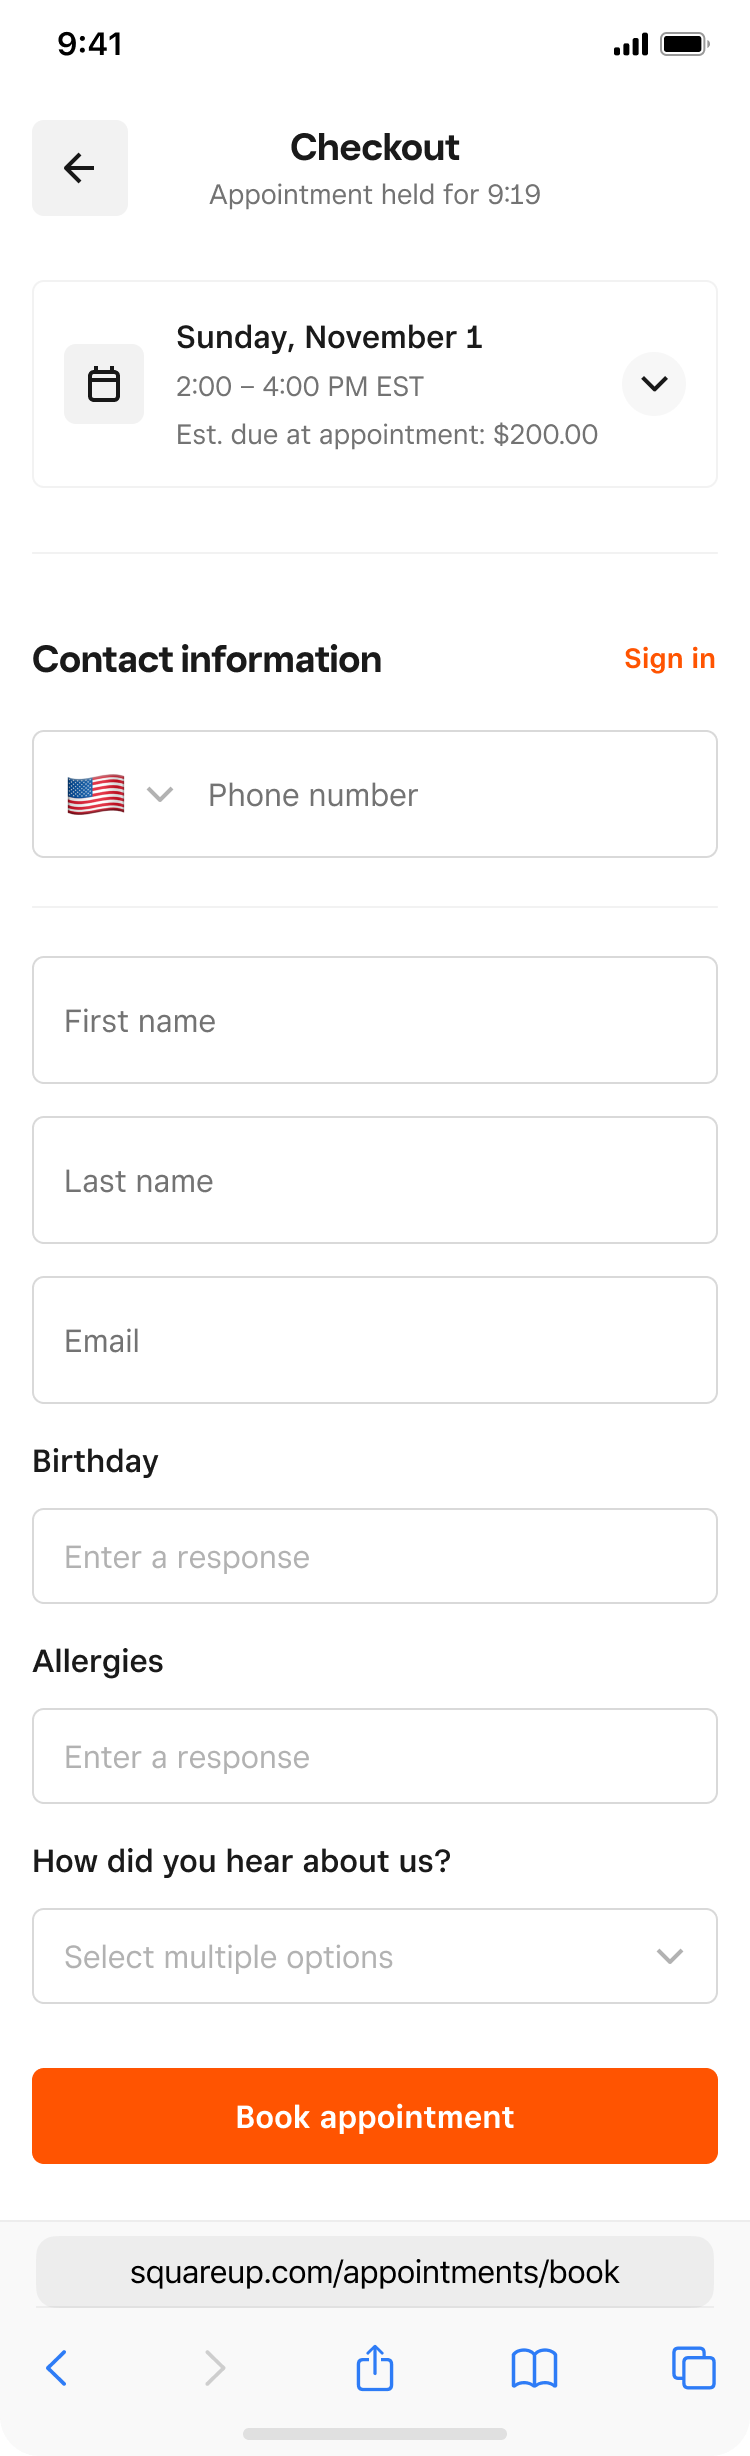Click Safari's forward navigation chevron
750x2456 pixels.
click(x=215, y=2368)
